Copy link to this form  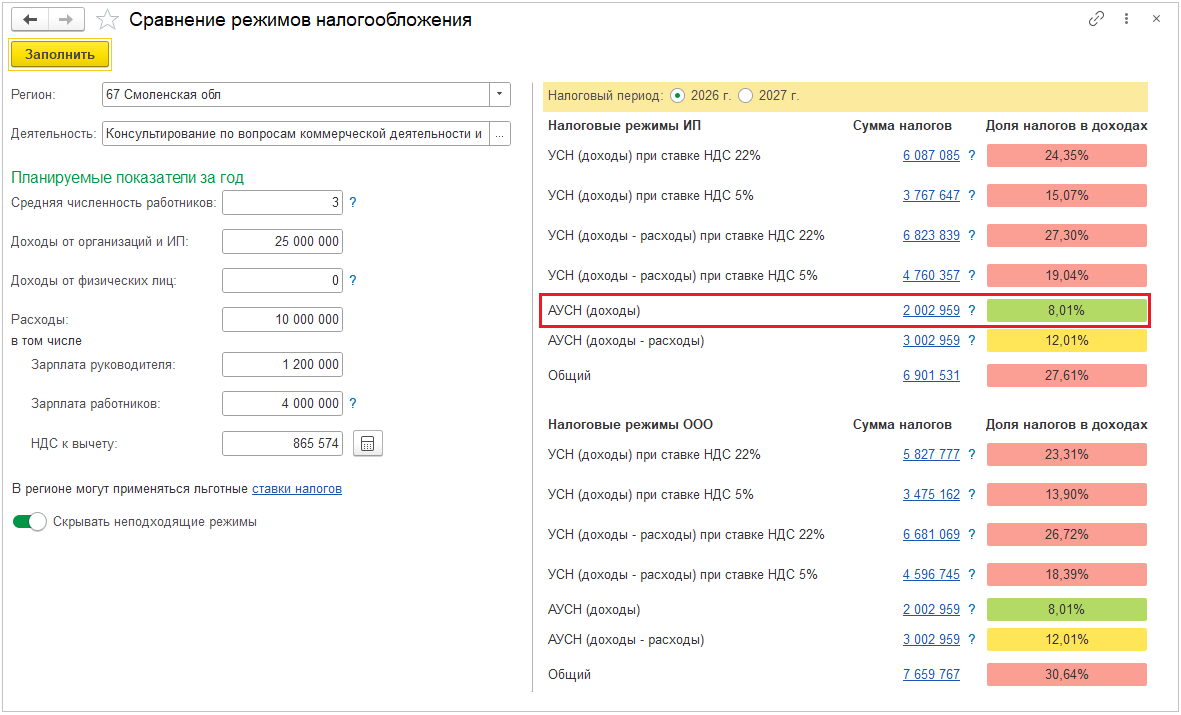pyautogui.click(x=1097, y=19)
